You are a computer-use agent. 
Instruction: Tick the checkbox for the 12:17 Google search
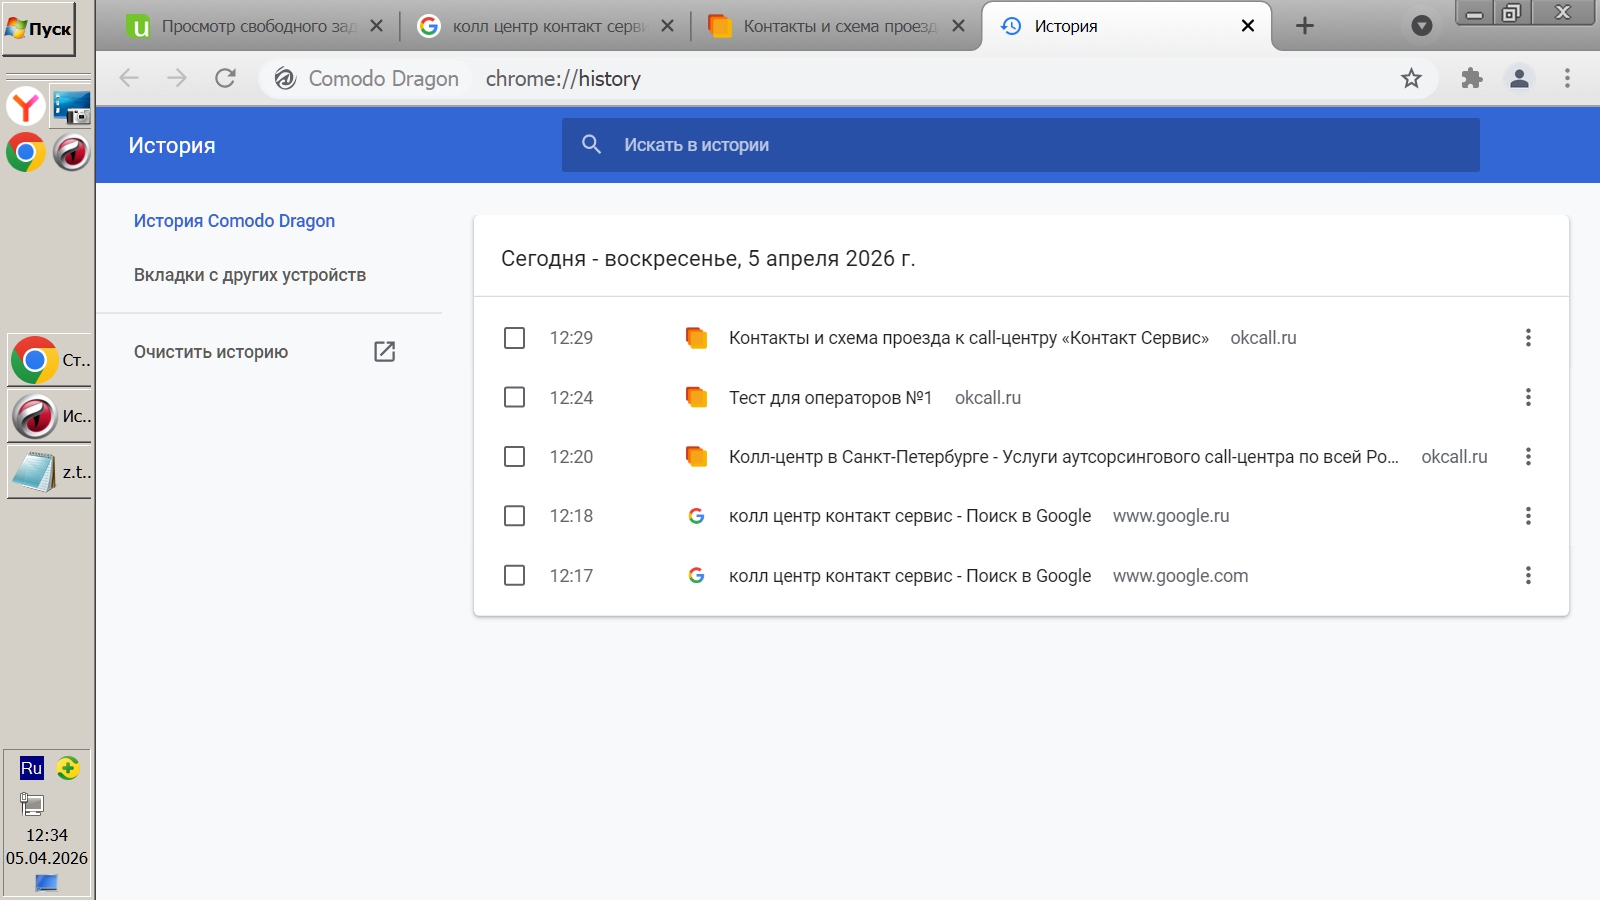pos(514,575)
